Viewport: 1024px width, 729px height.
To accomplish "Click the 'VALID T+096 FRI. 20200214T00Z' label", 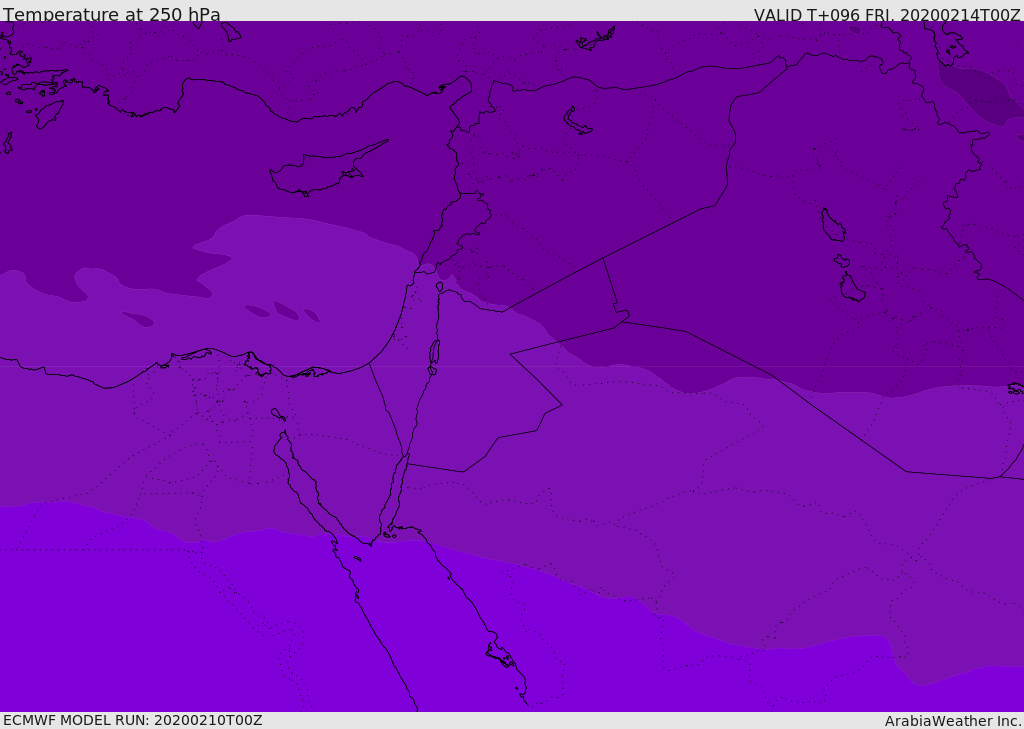I will 887,15.
